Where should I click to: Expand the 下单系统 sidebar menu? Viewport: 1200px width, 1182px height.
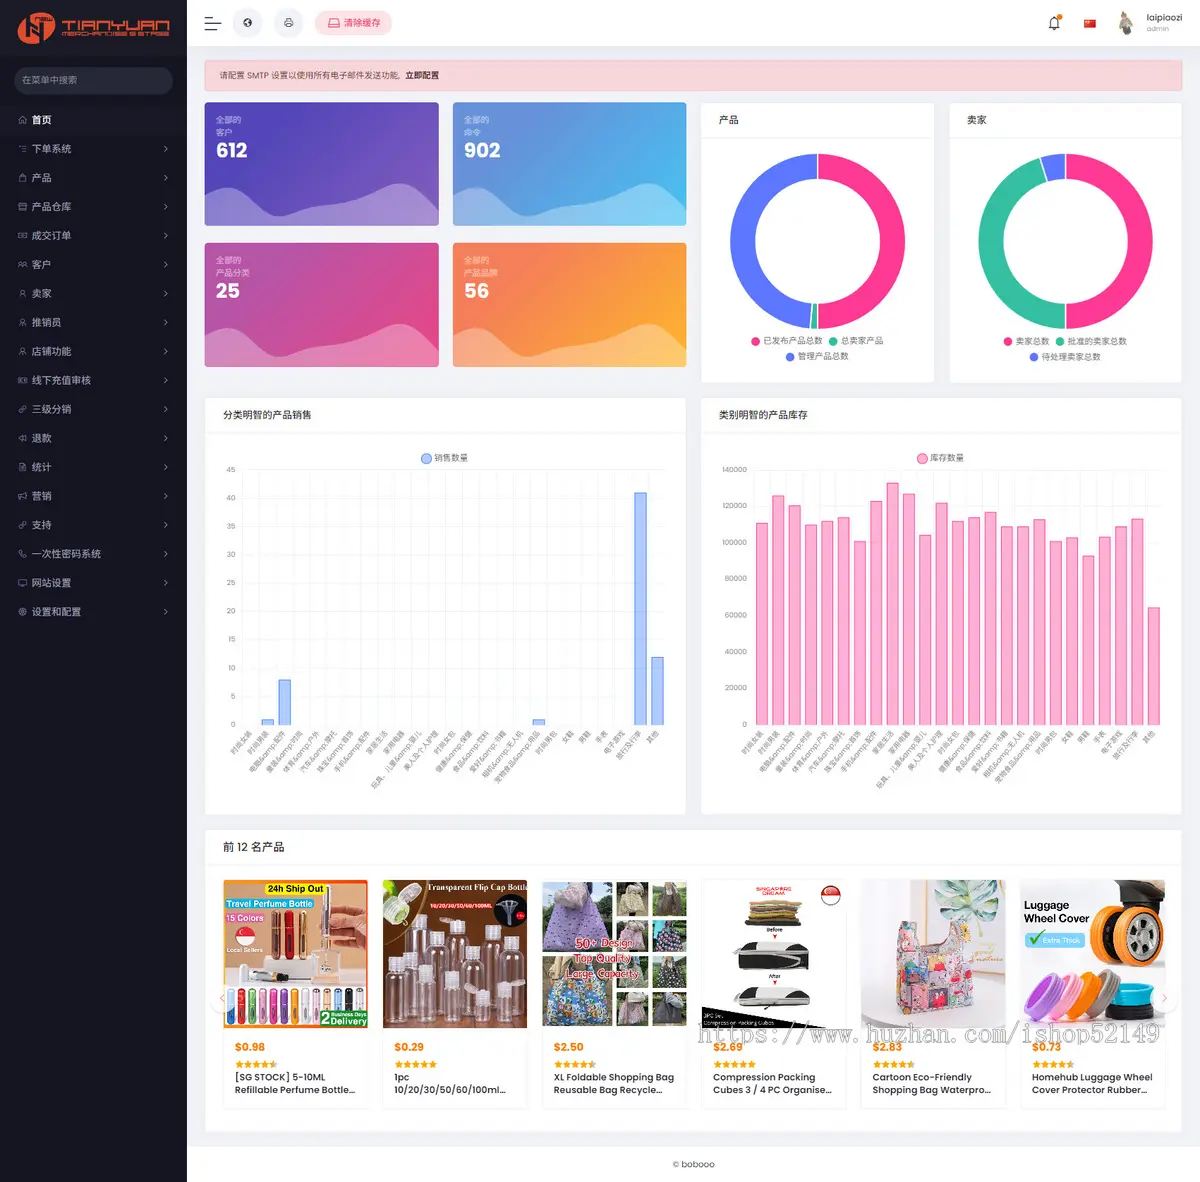tap(93, 149)
